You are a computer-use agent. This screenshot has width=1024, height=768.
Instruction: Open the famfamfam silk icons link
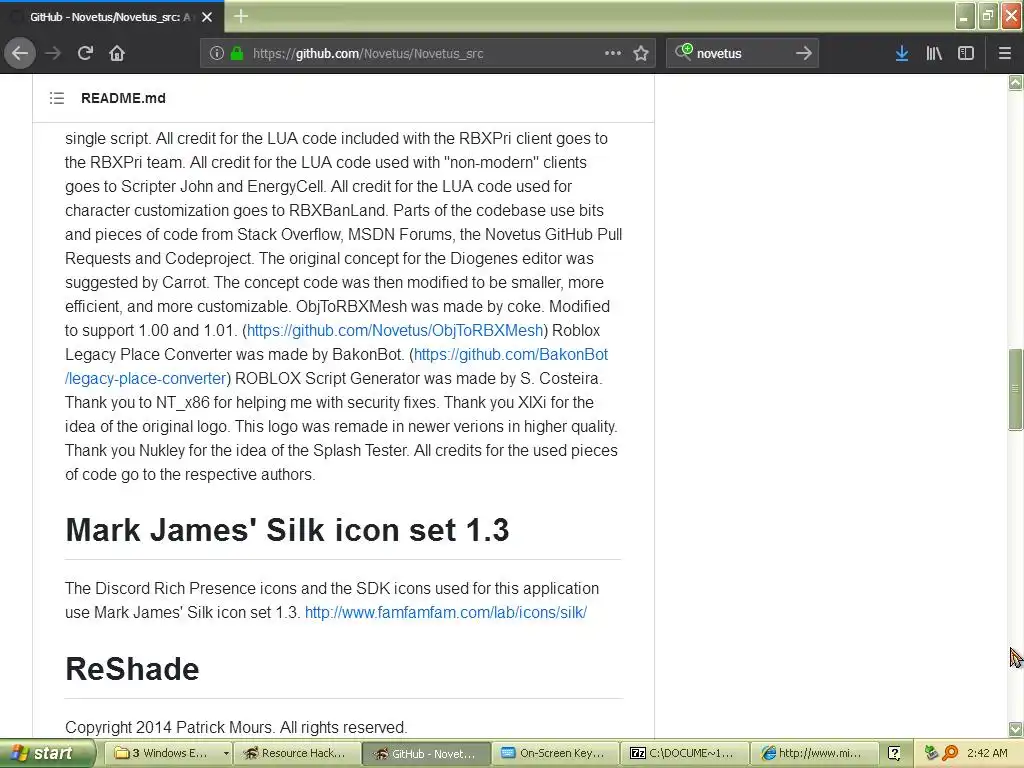click(x=446, y=613)
